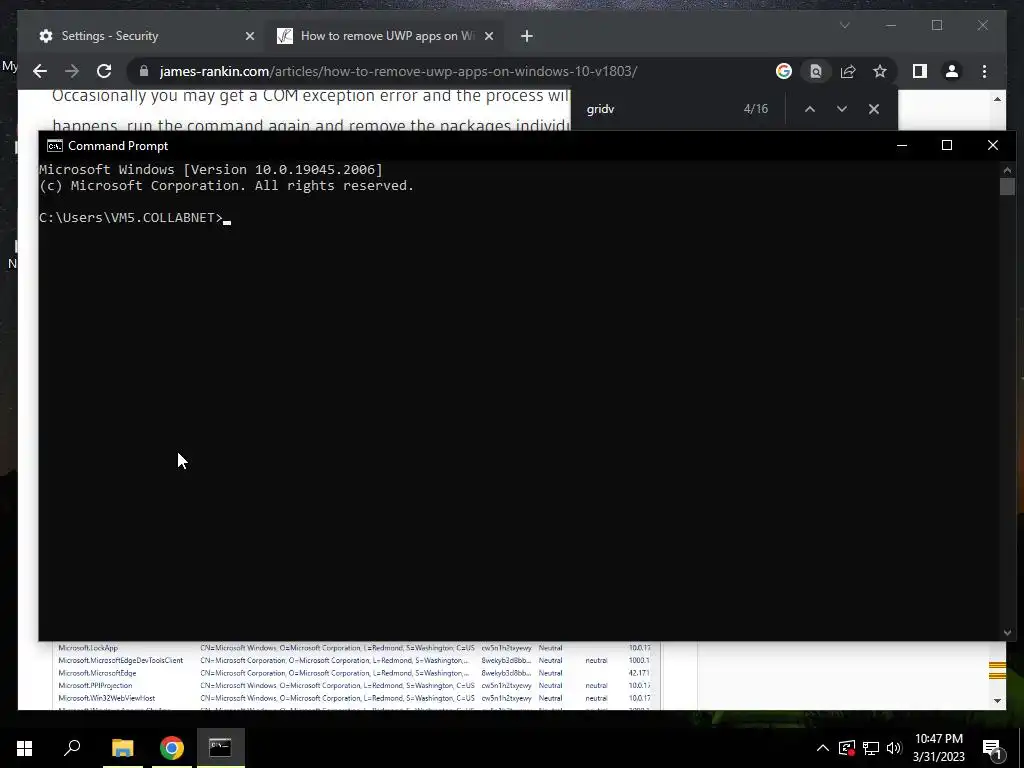Show hidden system tray icons
This screenshot has width=1024, height=768.
(x=823, y=748)
